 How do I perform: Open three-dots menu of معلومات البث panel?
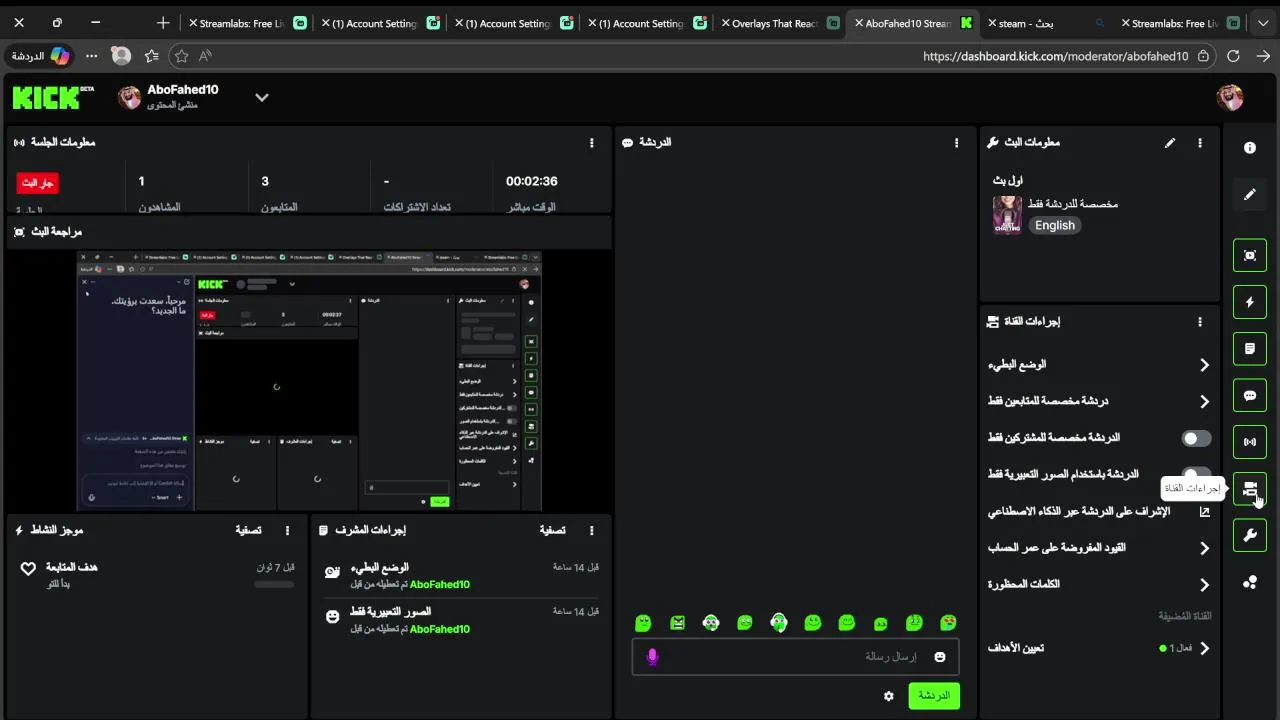click(x=1200, y=143)
